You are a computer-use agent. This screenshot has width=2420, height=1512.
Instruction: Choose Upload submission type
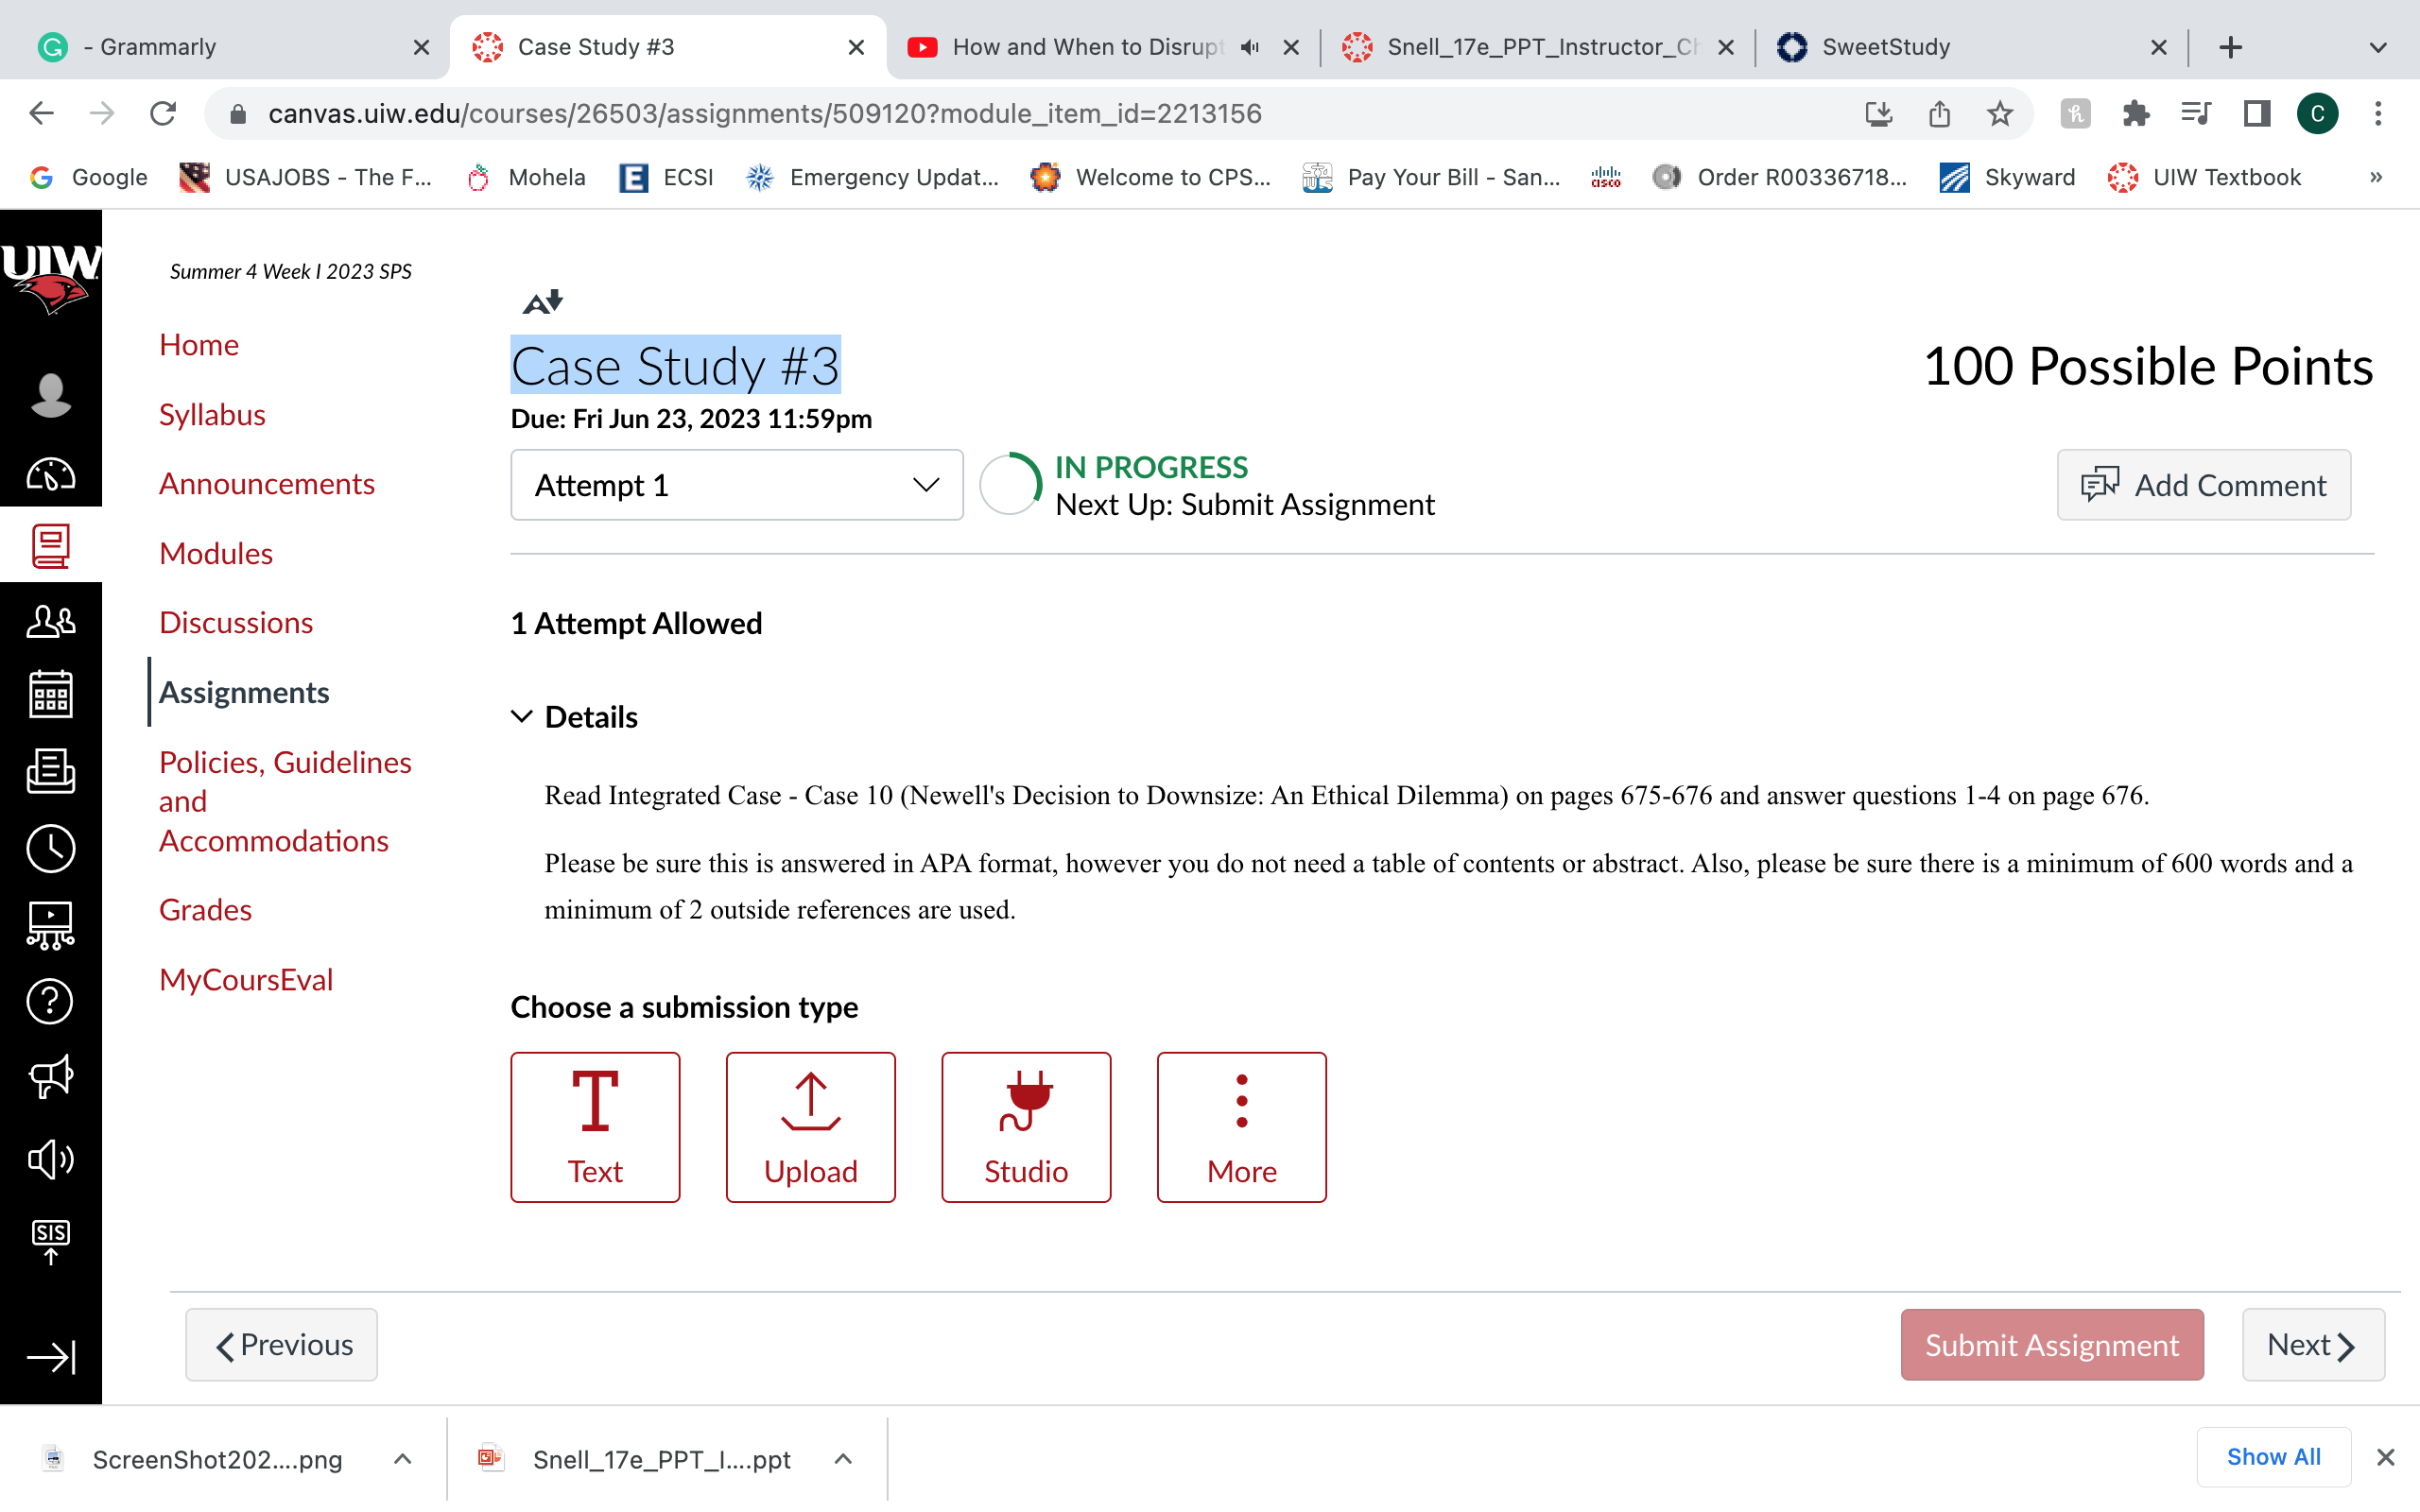810,1127
